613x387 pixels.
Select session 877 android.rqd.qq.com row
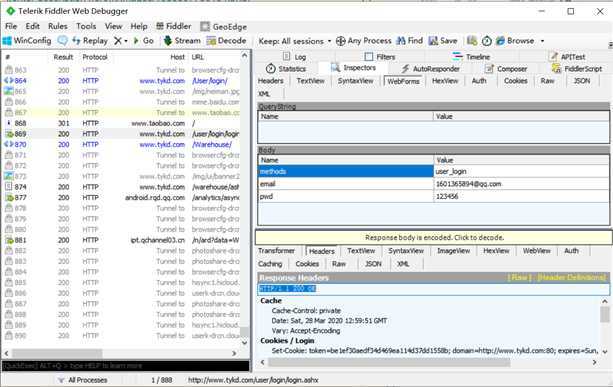122,197
